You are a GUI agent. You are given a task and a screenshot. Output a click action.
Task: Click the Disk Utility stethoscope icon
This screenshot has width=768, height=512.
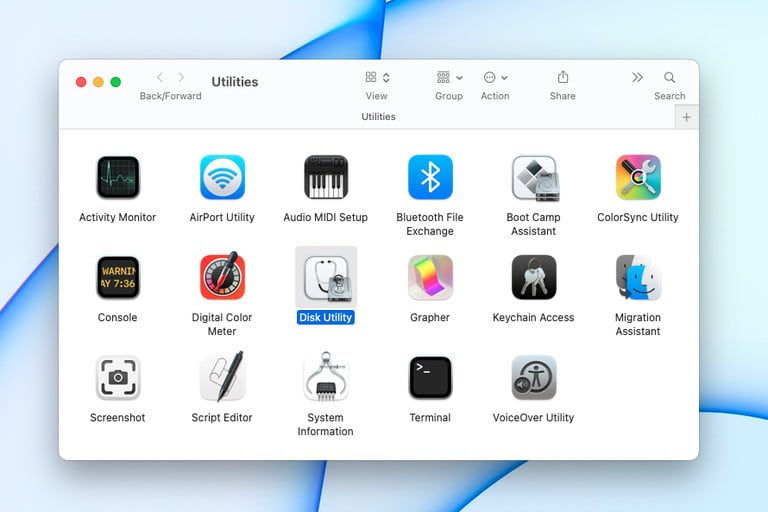327,278
